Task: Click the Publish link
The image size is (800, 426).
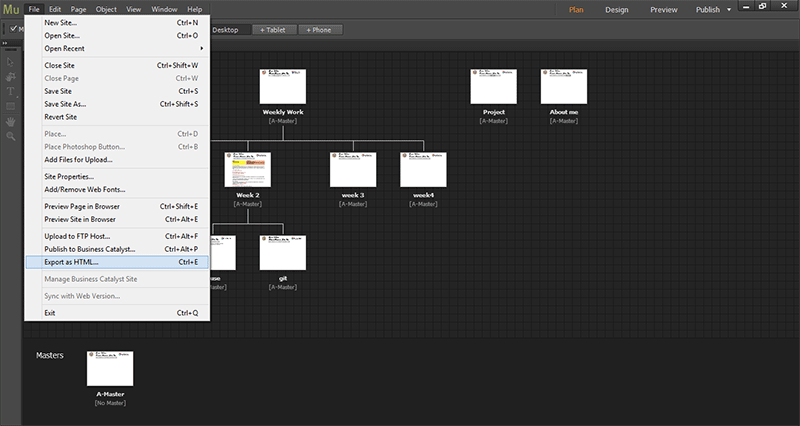Action: [x=708, y=10]
